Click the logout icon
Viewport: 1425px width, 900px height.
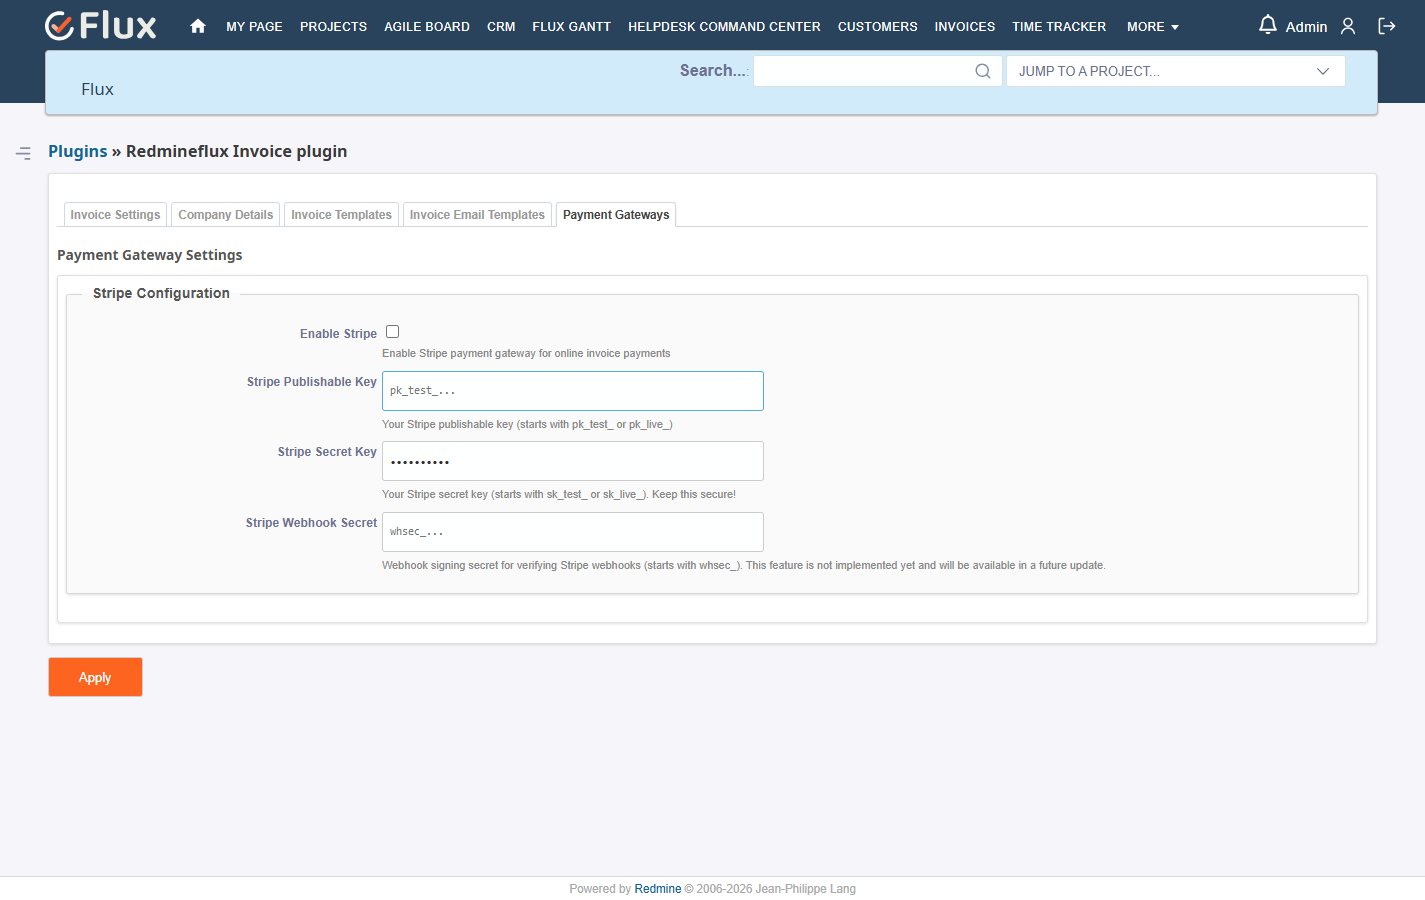[x=1387, y=26]
